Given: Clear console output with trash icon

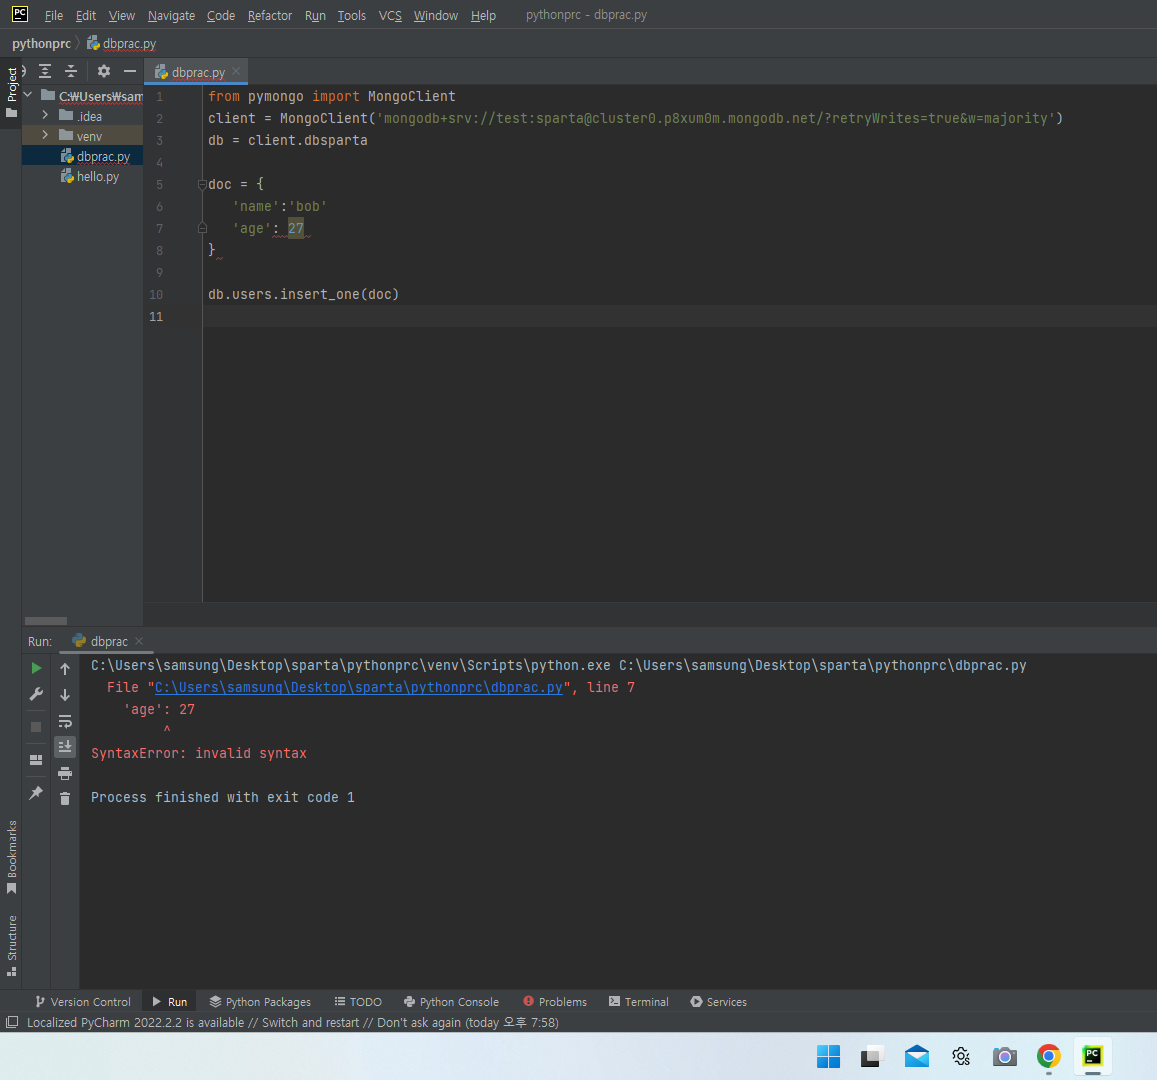Looking at the screenshot, I should click(x=65, y=799).
